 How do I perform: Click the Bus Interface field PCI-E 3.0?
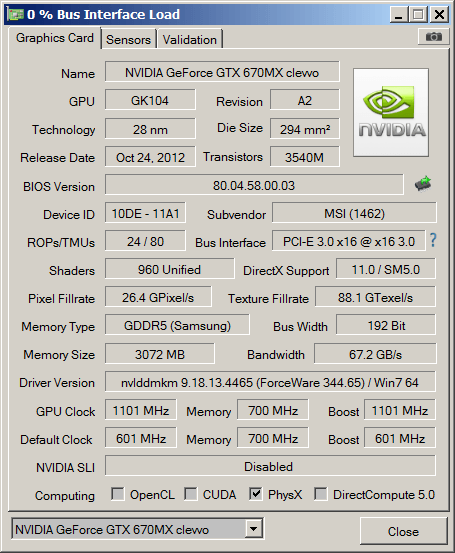pyautogui.click(x=348, y=241)
